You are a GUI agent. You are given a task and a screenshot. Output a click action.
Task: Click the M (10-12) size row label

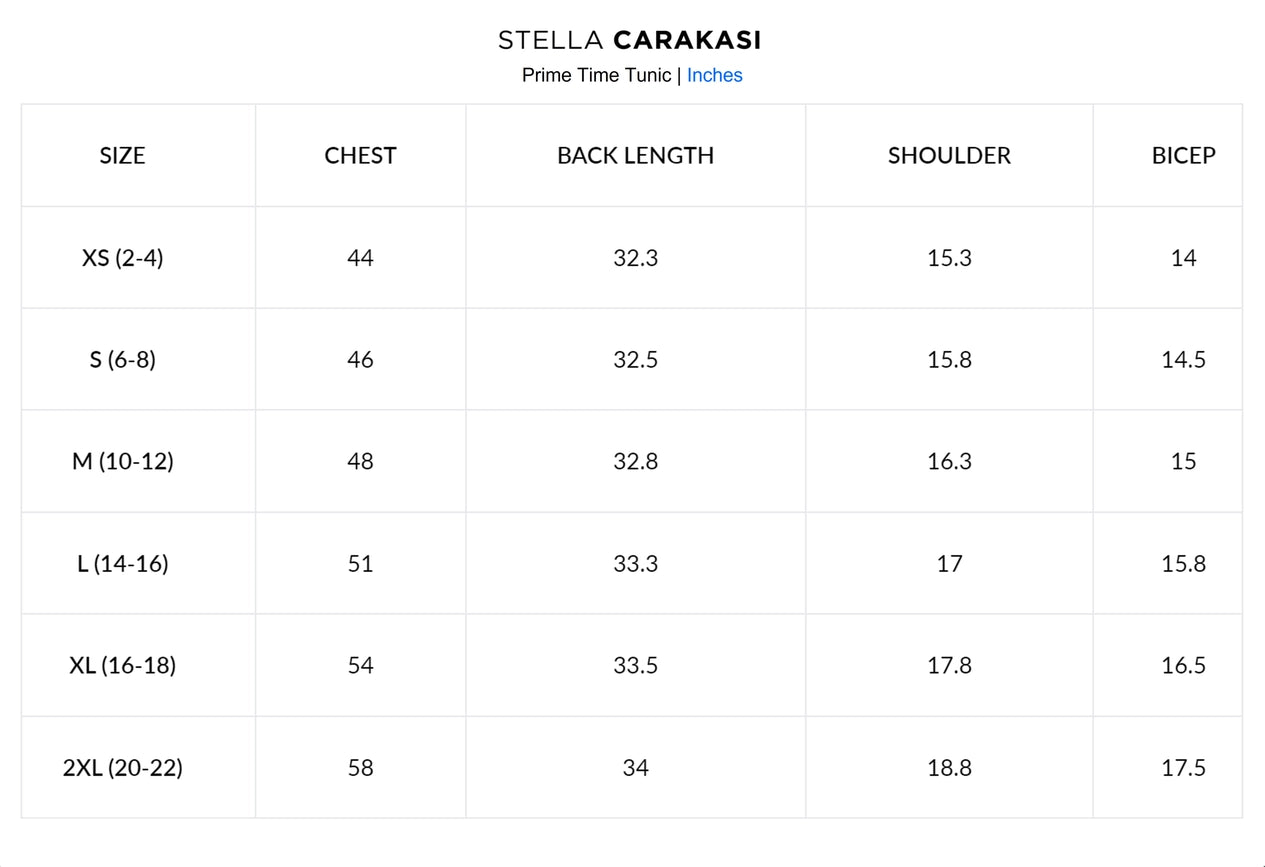(x=122, y=461)
